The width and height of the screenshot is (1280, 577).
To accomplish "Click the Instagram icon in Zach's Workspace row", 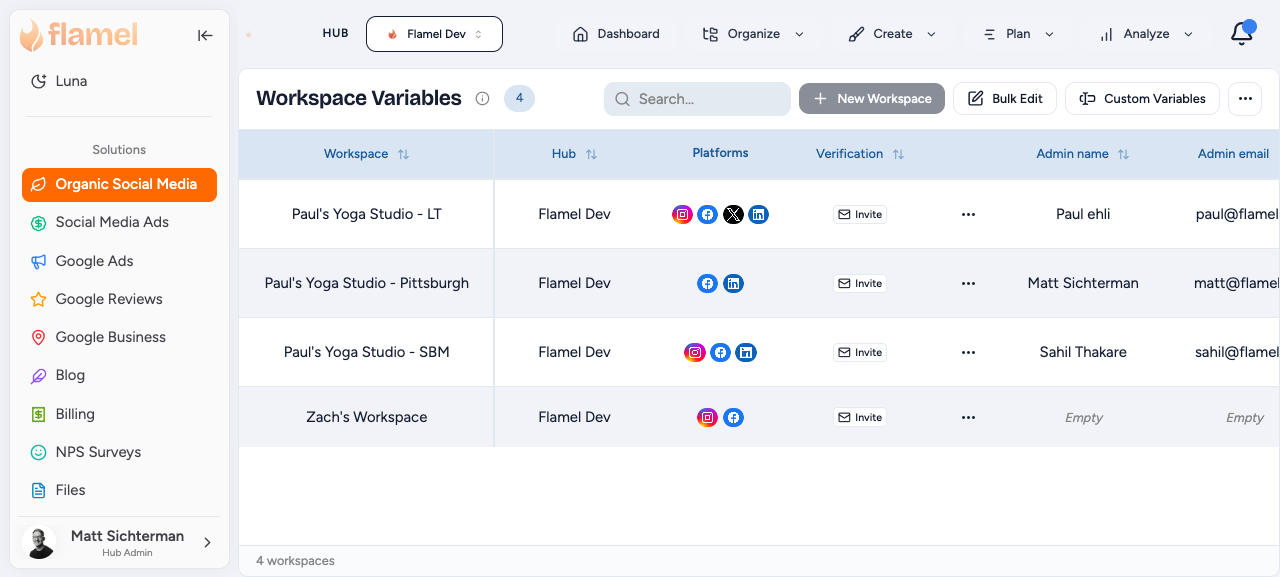I will [x=707, y=417].
